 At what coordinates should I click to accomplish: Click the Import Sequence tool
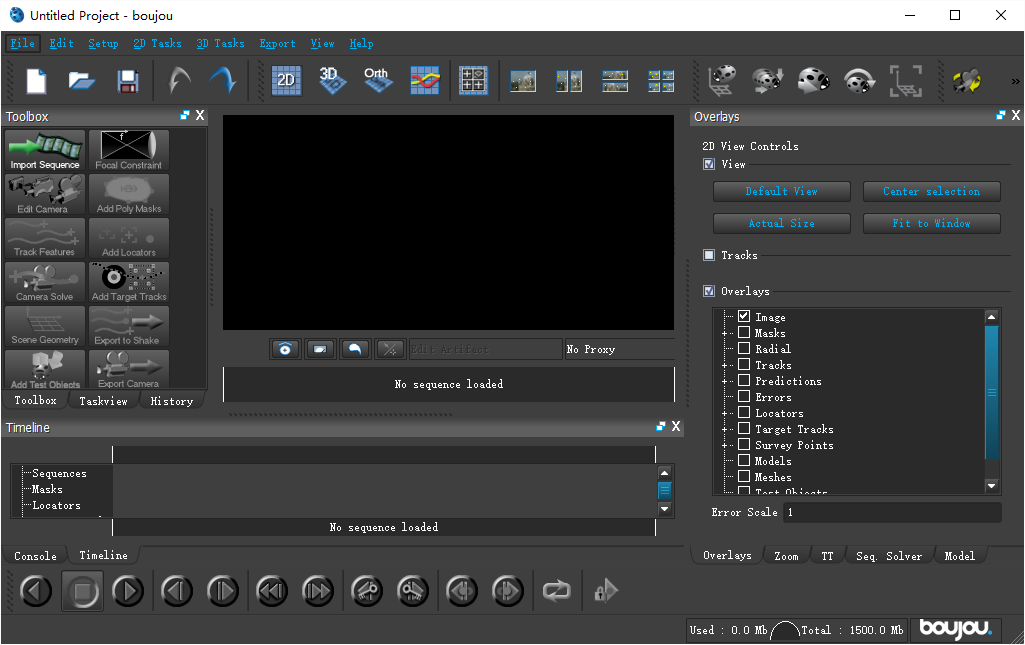point(45,150)
